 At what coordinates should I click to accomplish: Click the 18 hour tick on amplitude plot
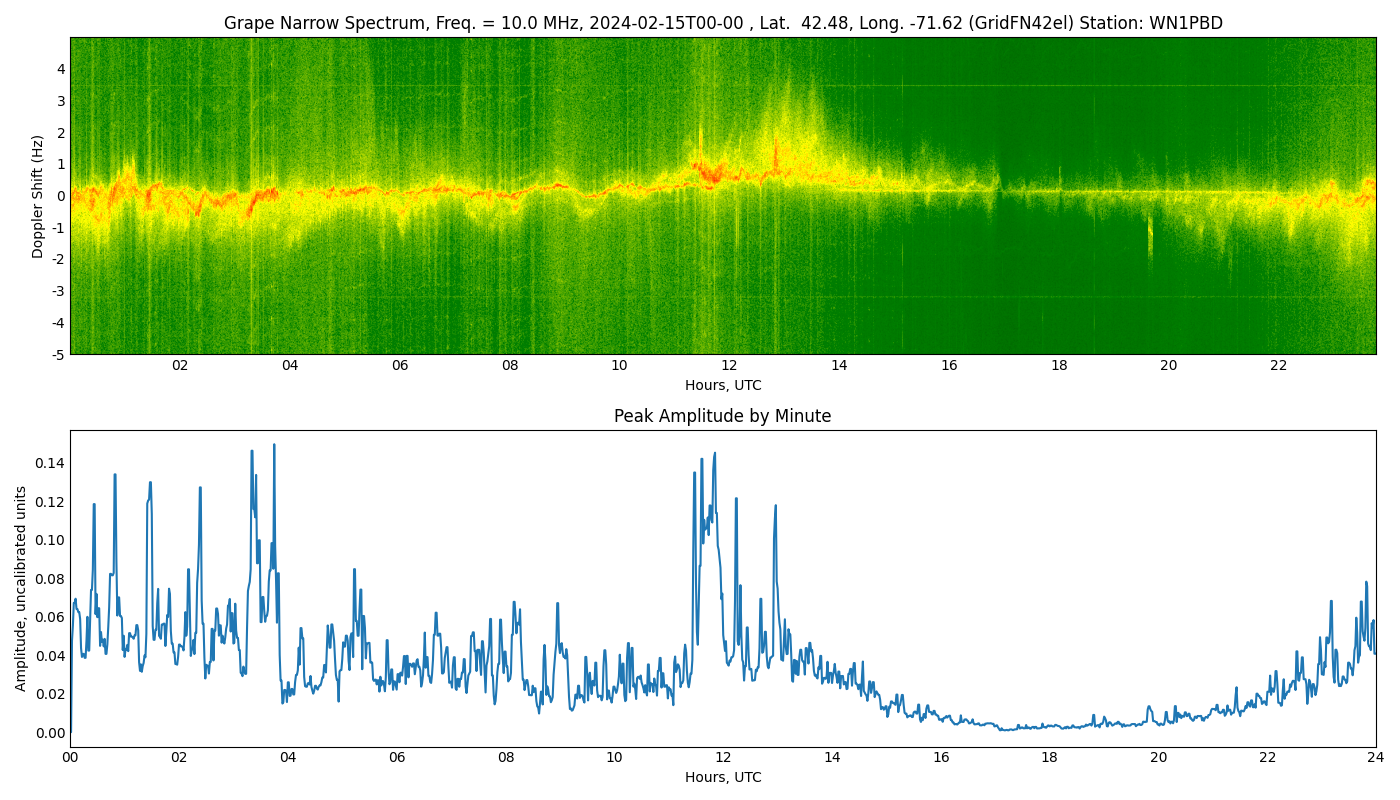point(1049,758)
